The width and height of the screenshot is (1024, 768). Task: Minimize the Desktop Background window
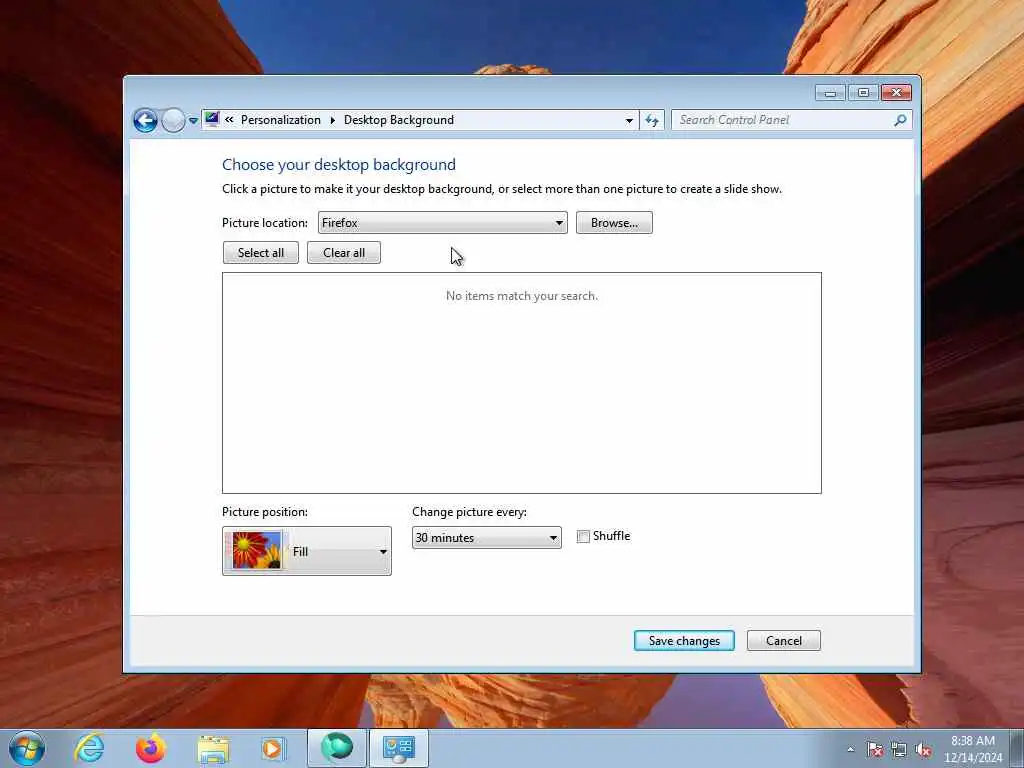coord(830,93)
